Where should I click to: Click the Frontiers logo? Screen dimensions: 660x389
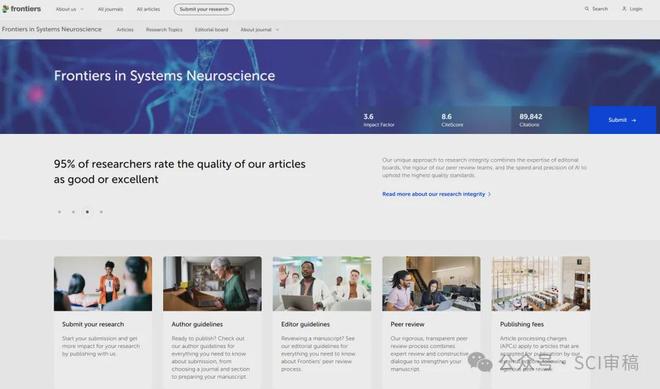click(21, 9)
